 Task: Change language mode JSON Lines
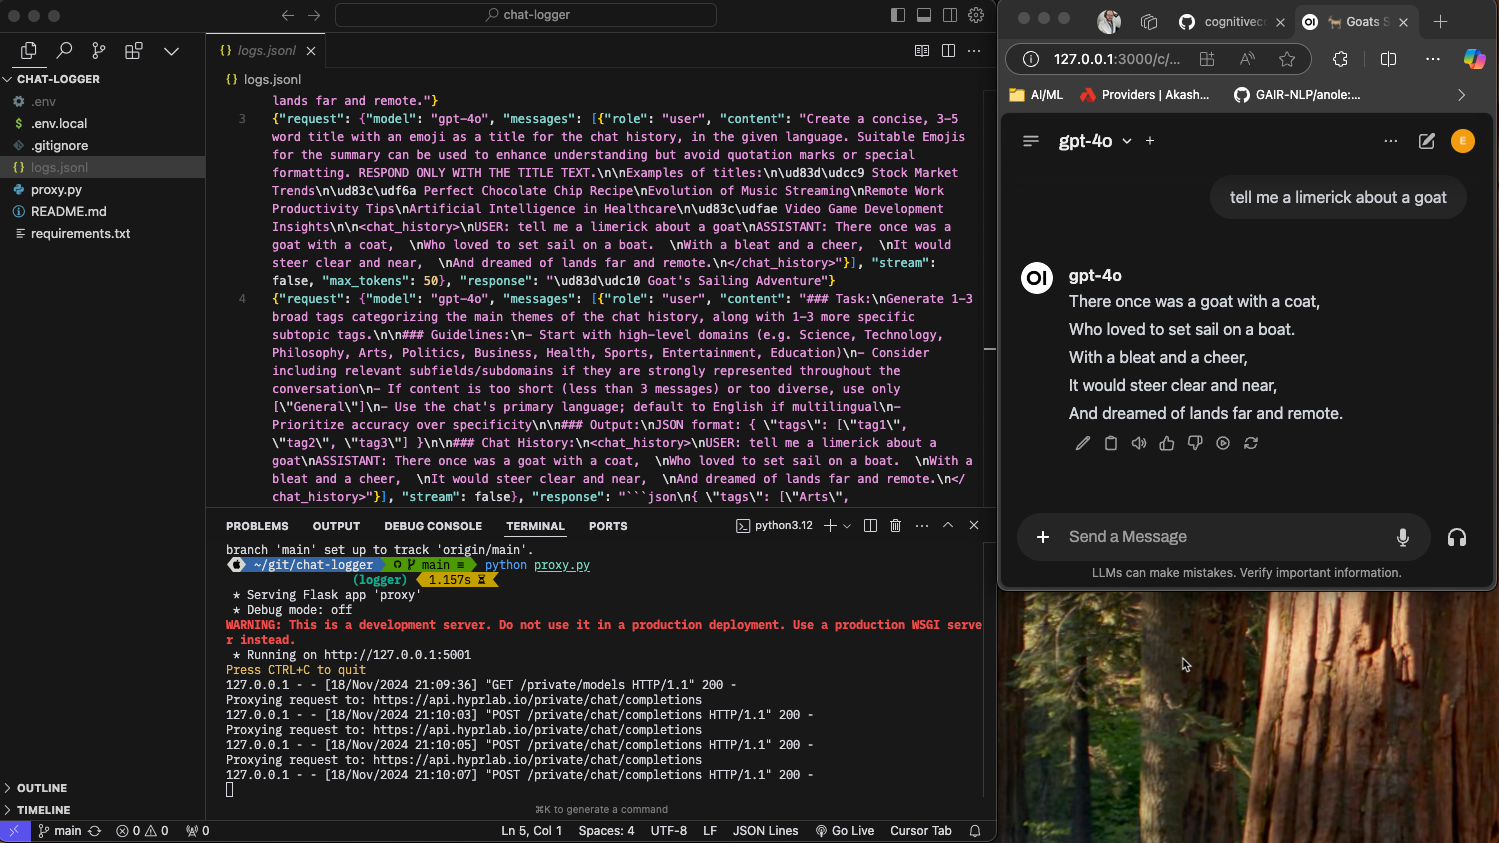(765, 831)
